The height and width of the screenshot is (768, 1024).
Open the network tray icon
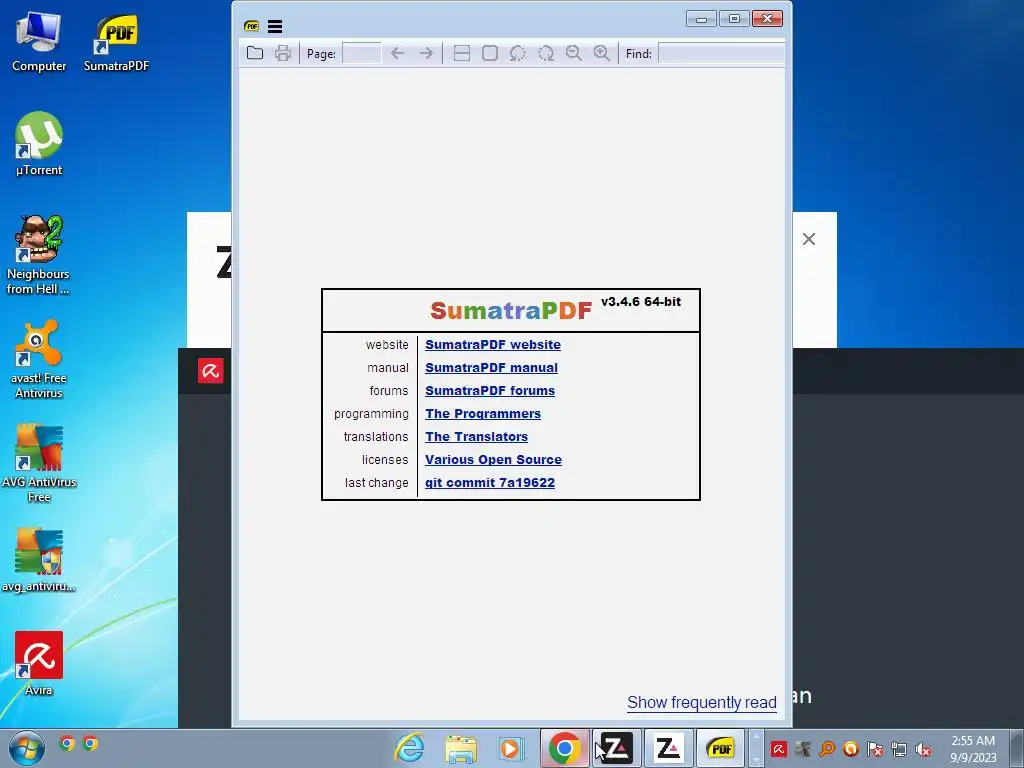[x=899, y=749]
